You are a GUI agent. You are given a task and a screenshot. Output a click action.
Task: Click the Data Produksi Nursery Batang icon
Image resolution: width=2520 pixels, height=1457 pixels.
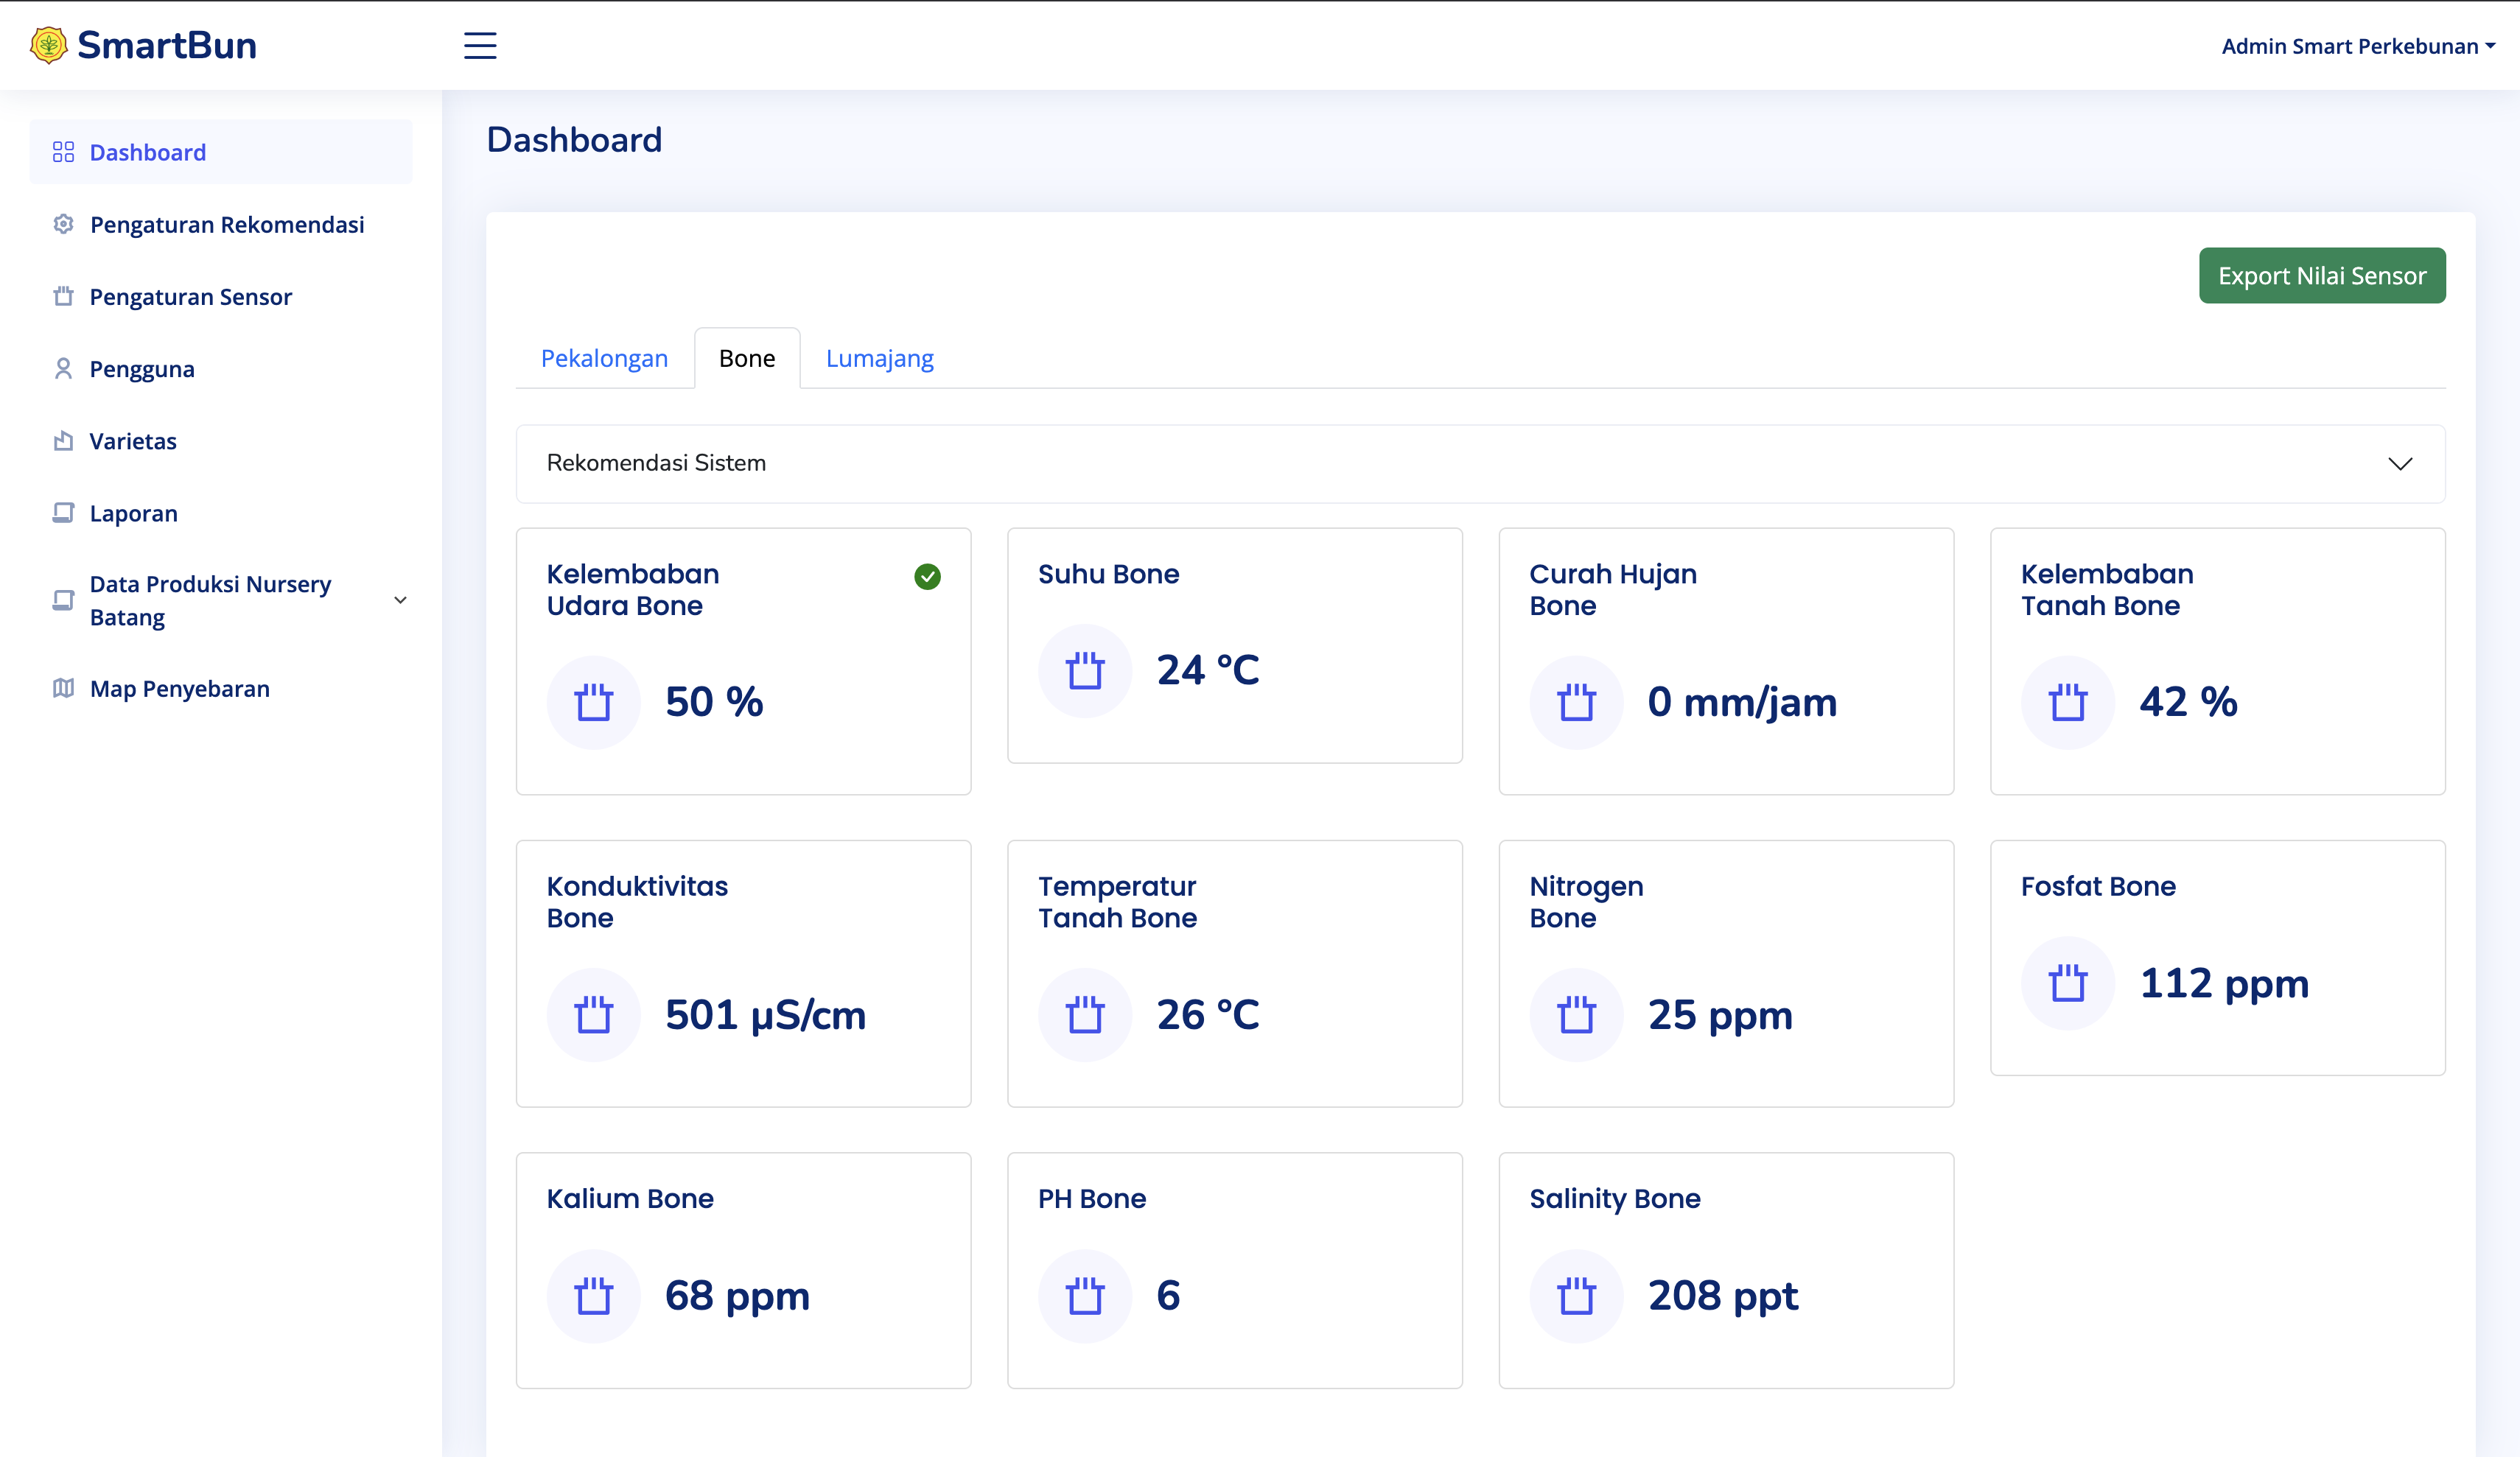pyautogui.click(x=63, y=600)
